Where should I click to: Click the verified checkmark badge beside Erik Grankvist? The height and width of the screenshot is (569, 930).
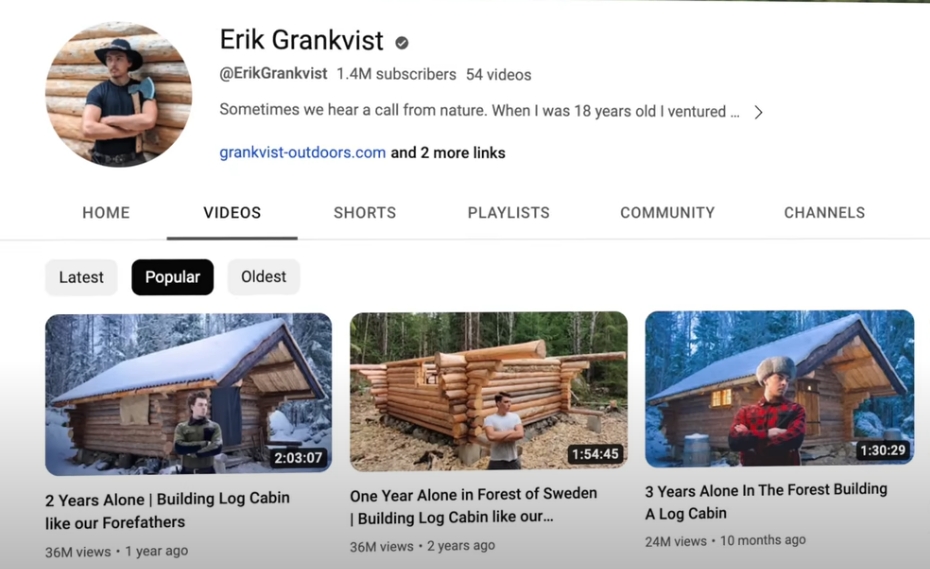[402, 43]
